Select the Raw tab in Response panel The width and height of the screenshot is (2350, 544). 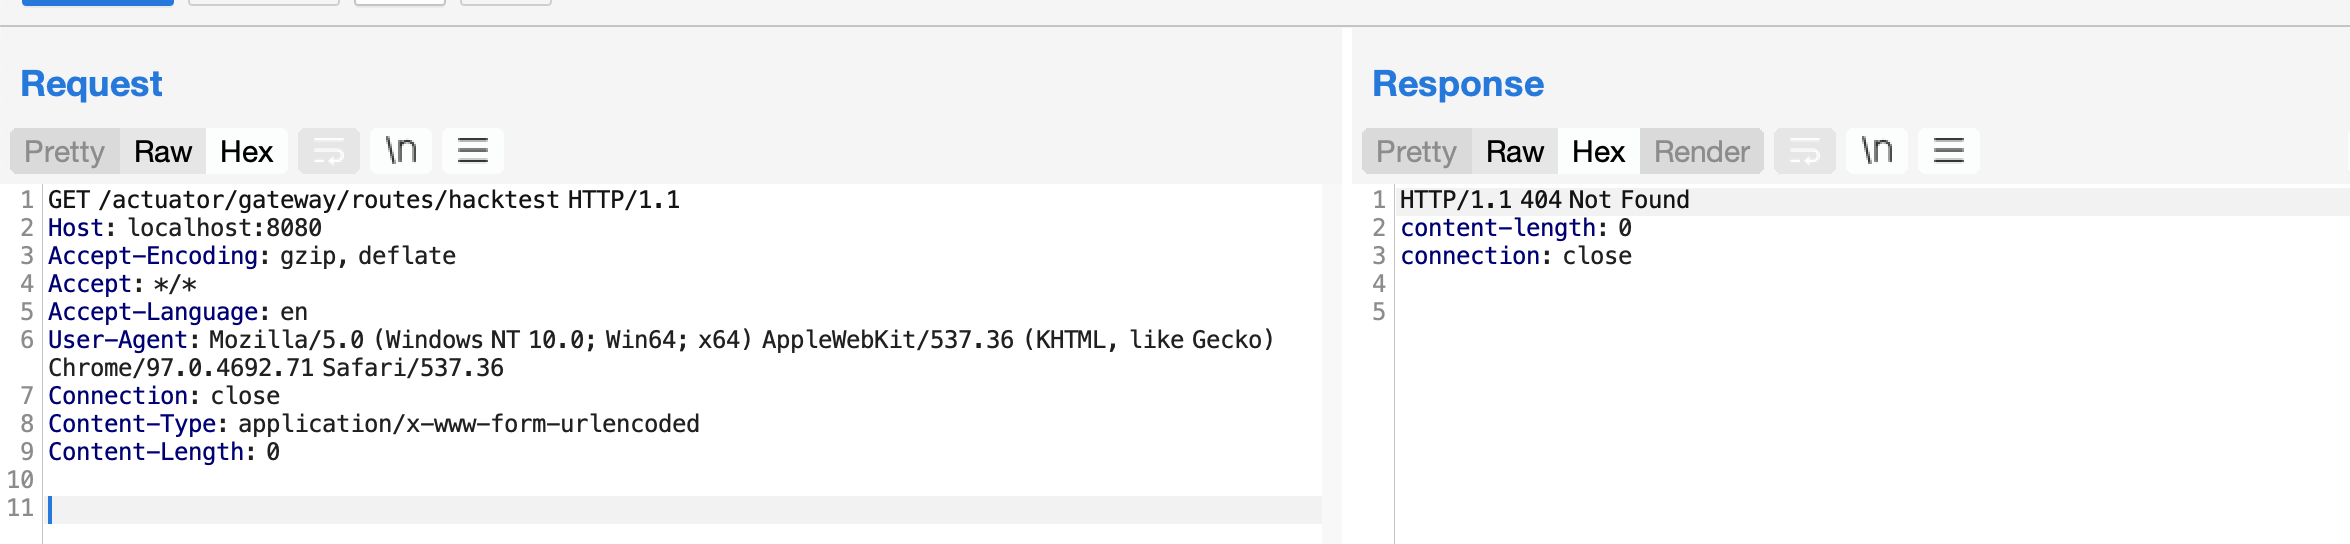(x=1515, y=151)
